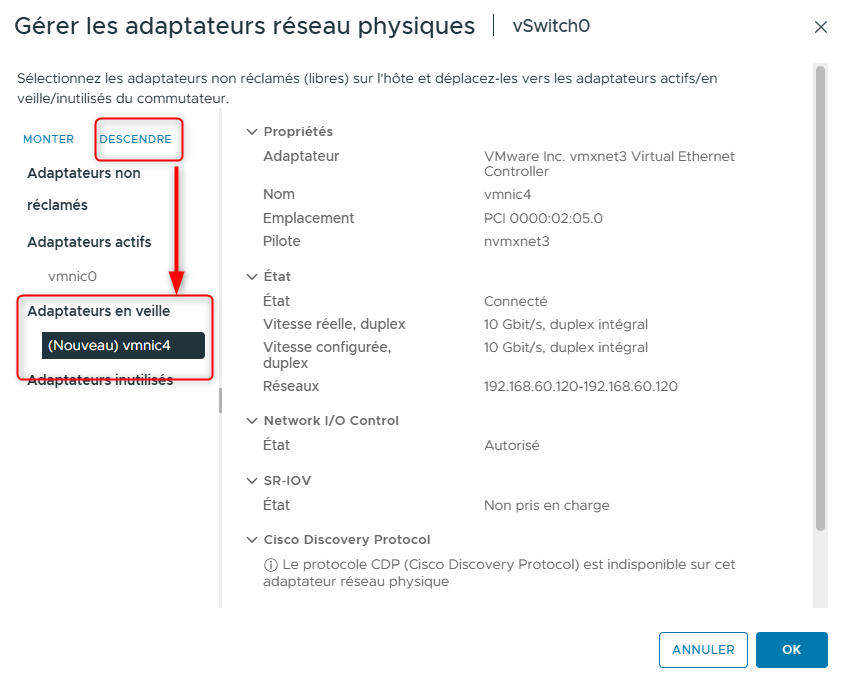Collapse the Propriétés section
Viewport: 843px width, 678px height.
click(x=251, y=131)
